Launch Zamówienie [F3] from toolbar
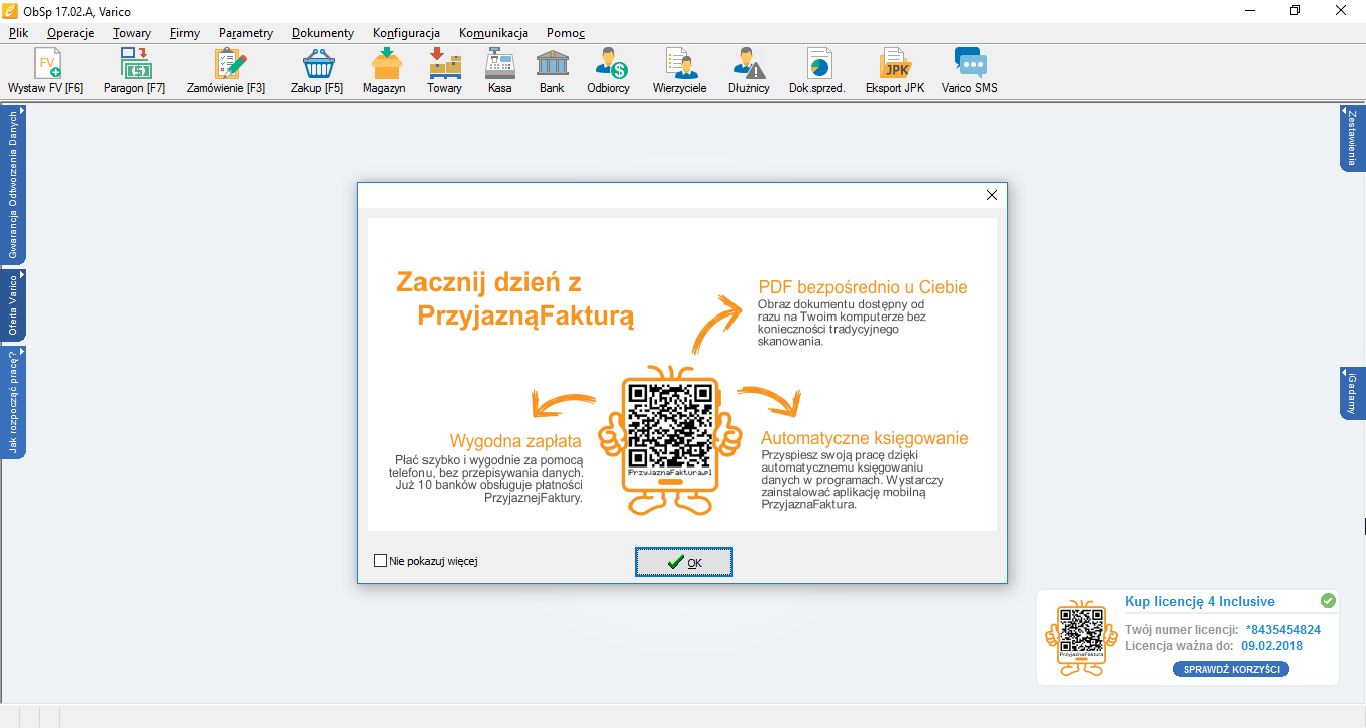The image size is (1366, 728). [226, 71]
